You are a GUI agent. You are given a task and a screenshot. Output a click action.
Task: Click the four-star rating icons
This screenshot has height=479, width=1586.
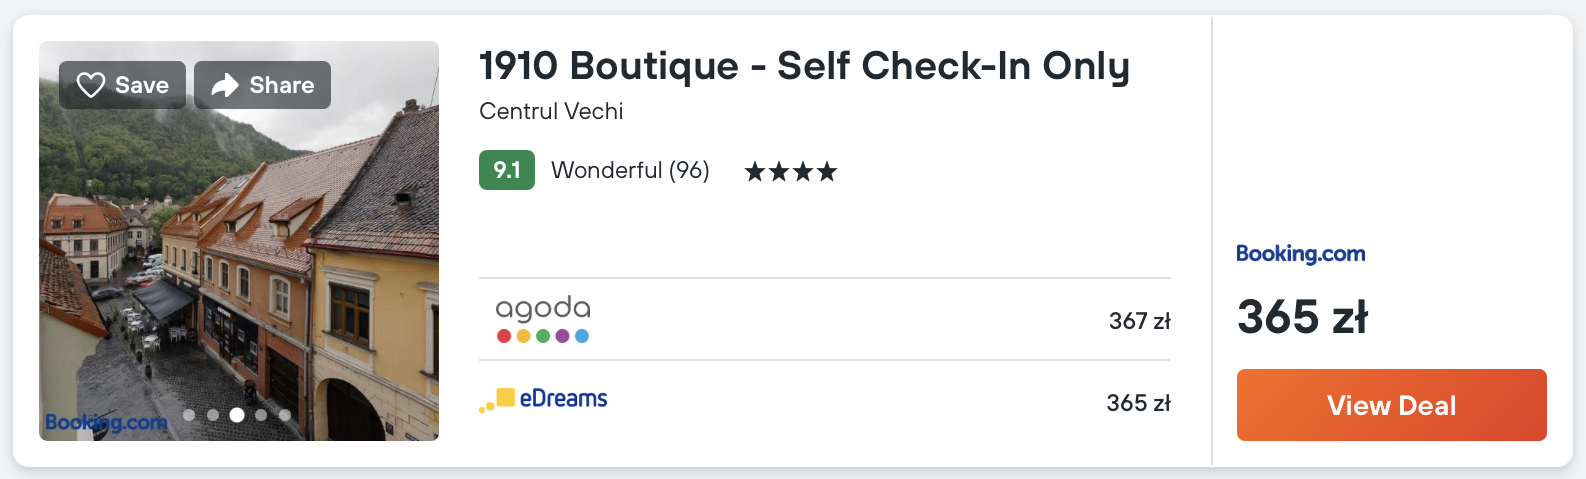pyautogui.click(x=790, y=172)
